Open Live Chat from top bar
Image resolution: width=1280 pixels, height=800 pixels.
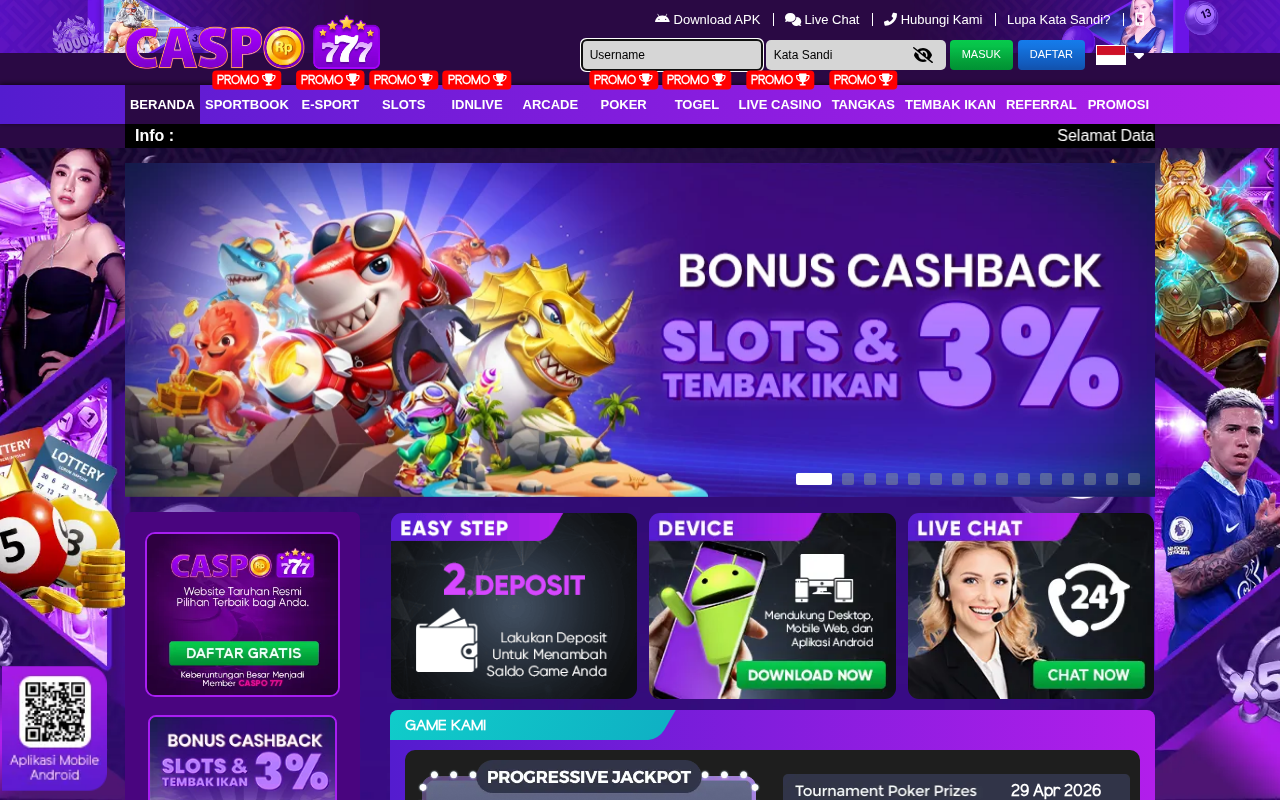pyautogui.click(x=822, y=19)
